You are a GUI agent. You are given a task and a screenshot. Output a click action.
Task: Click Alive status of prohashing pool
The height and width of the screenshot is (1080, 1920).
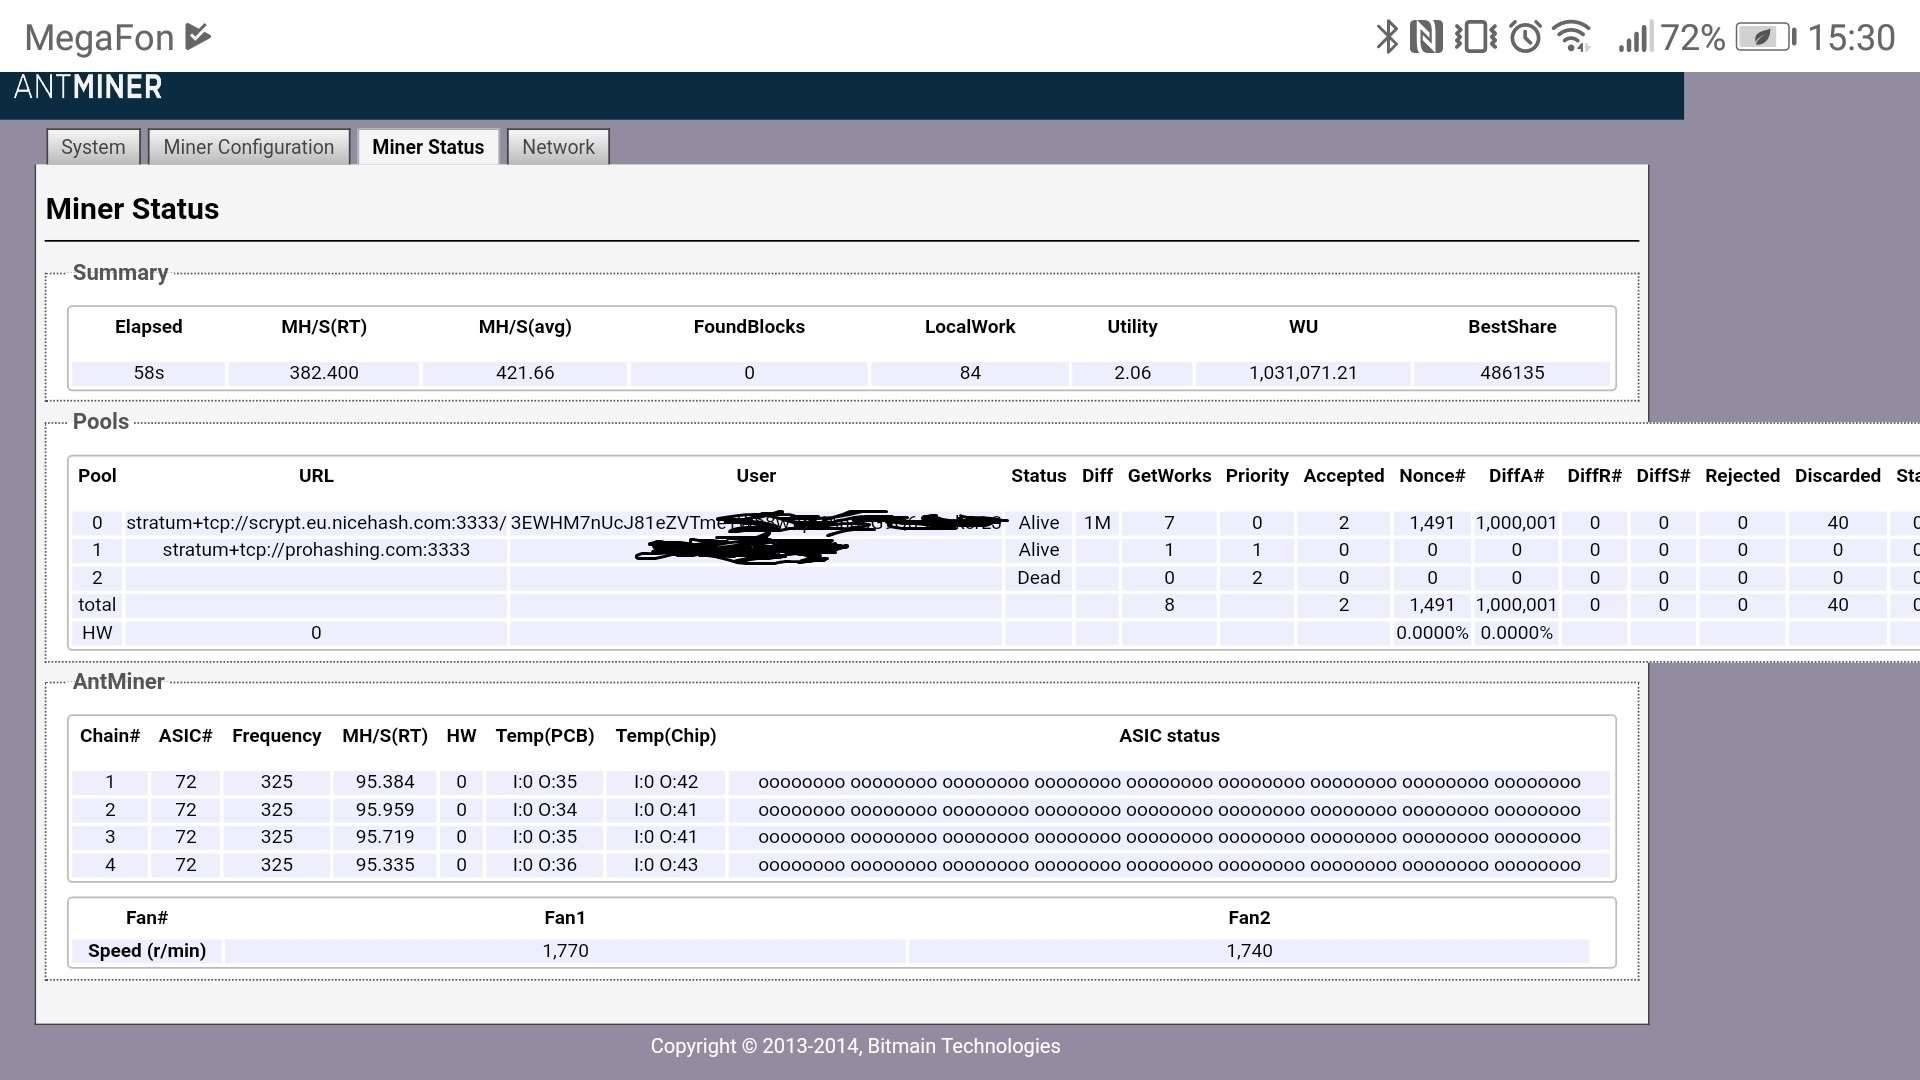[1039, 550]
